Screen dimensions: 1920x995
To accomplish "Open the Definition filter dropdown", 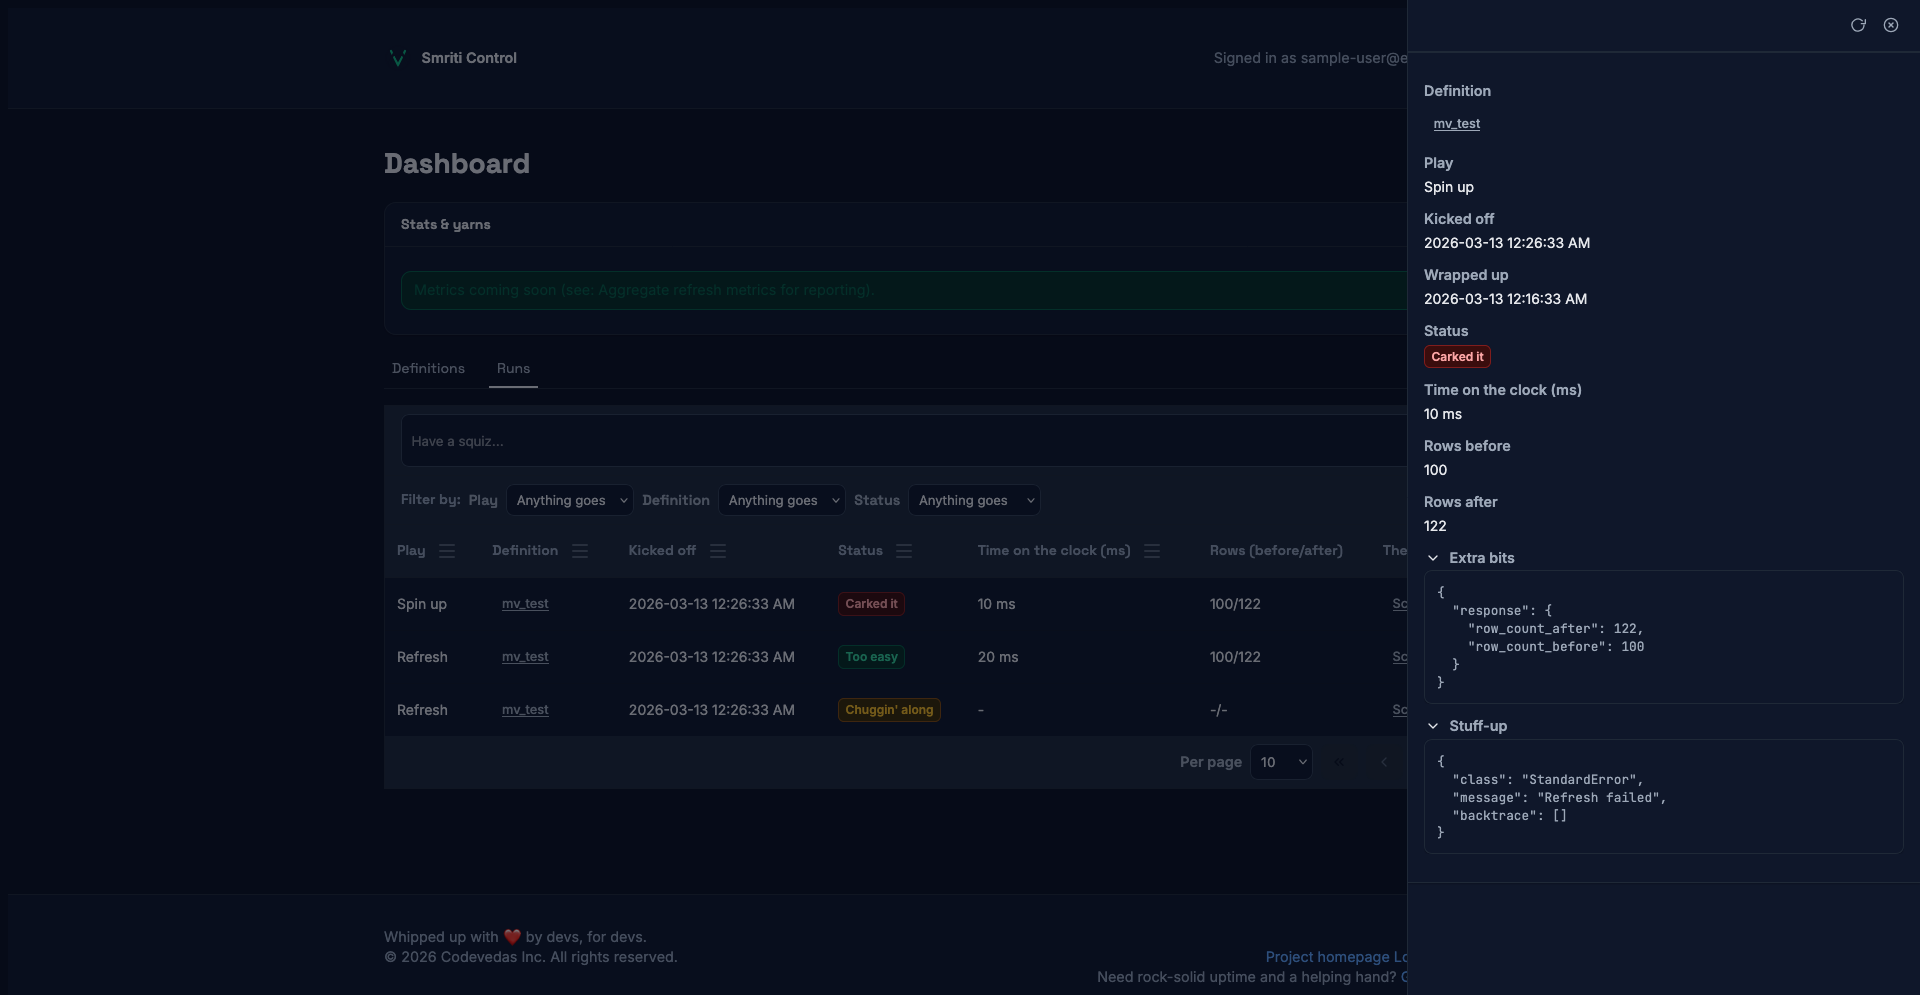I will [781, 500].
